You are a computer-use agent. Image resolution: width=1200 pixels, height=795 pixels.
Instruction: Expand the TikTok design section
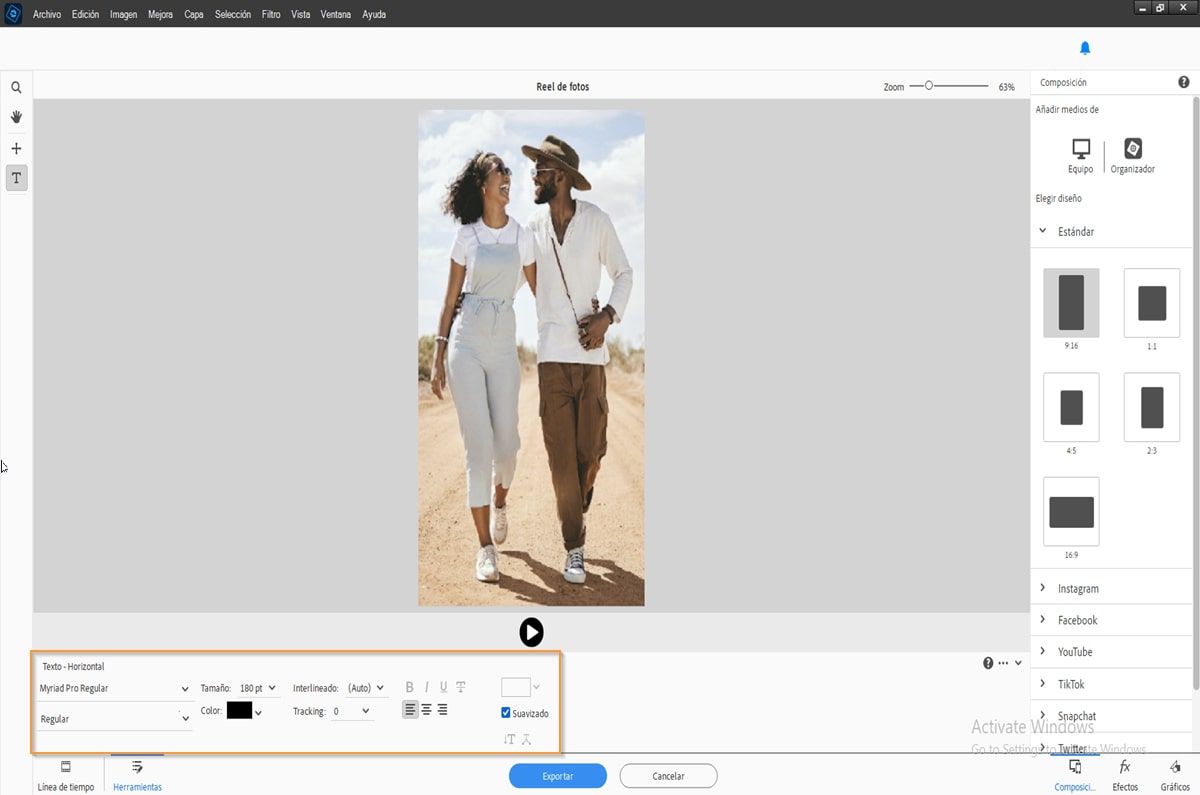click(1043, 684)
